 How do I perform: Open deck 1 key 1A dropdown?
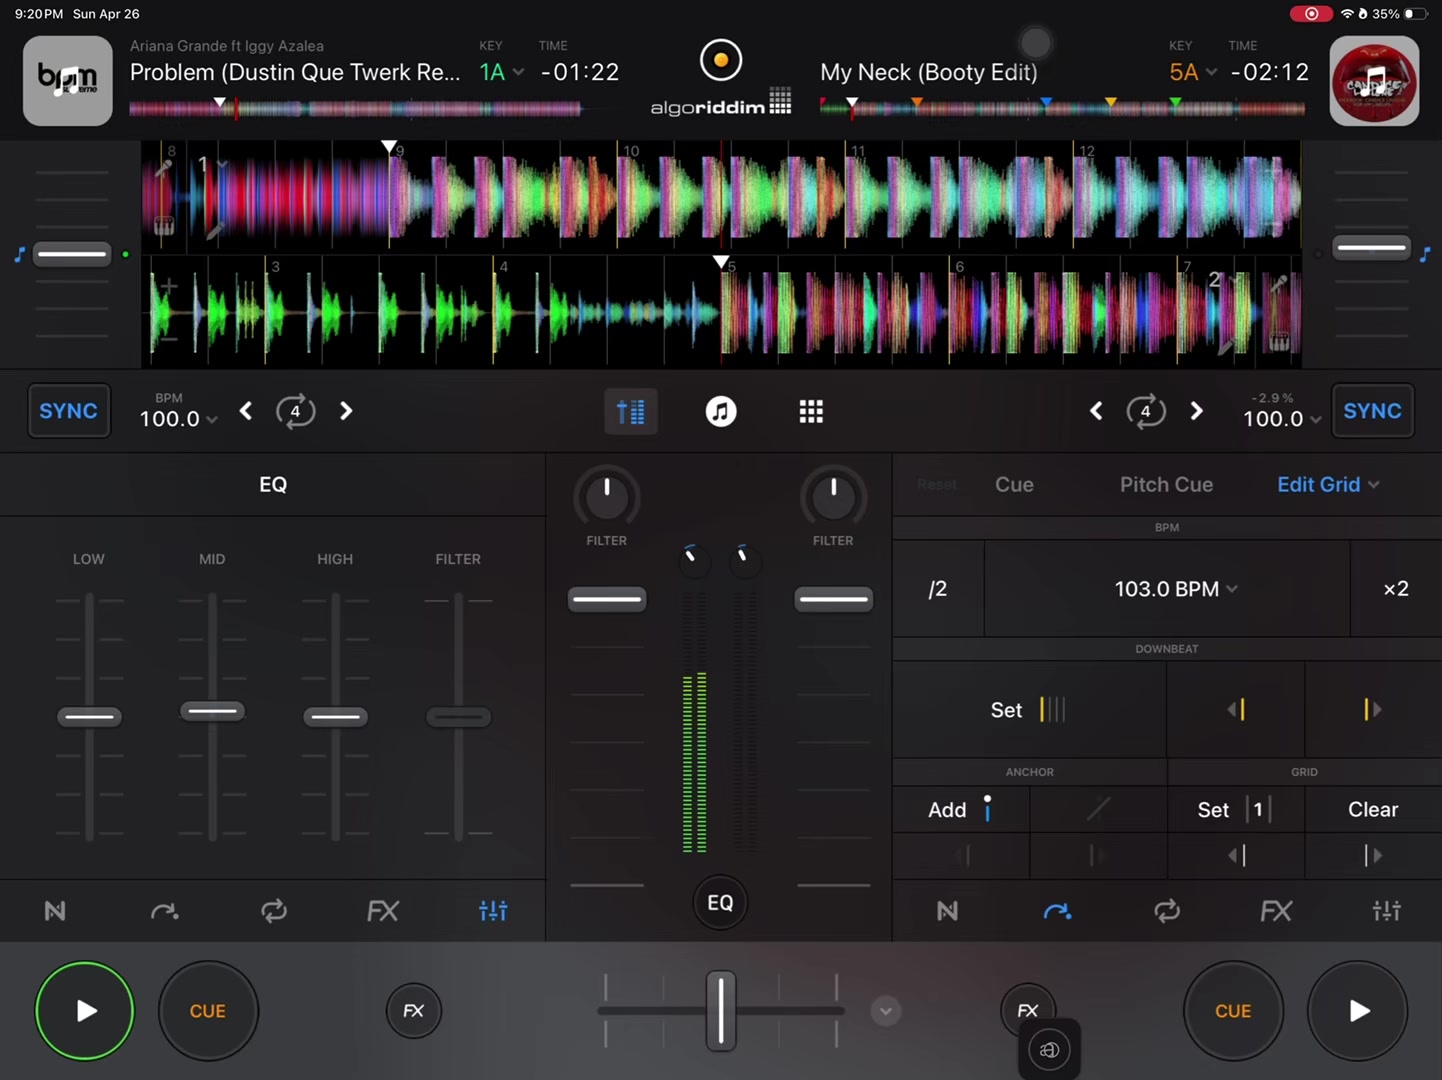coord(502,72)
